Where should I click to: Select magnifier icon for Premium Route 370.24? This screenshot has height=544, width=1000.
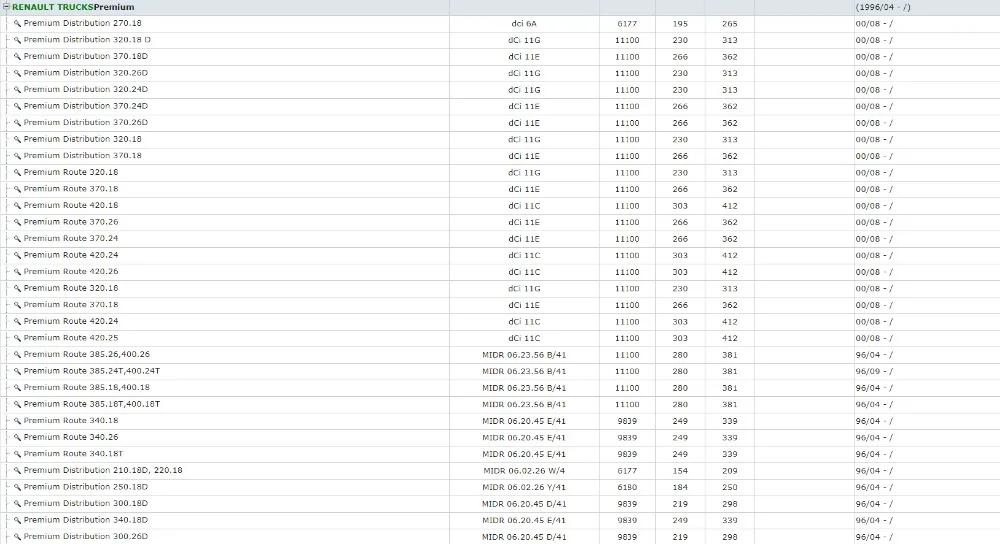pyautogui.click(x=17, y=239)
